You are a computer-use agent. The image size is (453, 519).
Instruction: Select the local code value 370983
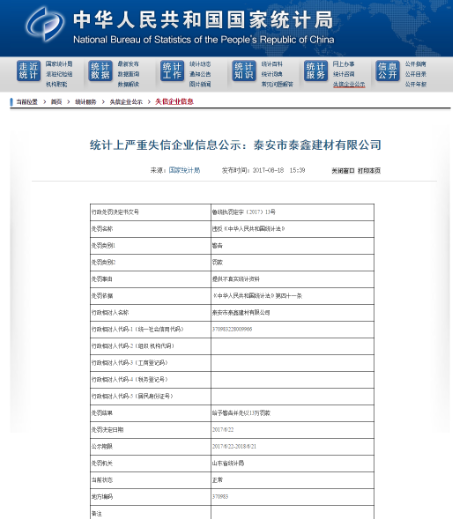(x=220, y=497)
